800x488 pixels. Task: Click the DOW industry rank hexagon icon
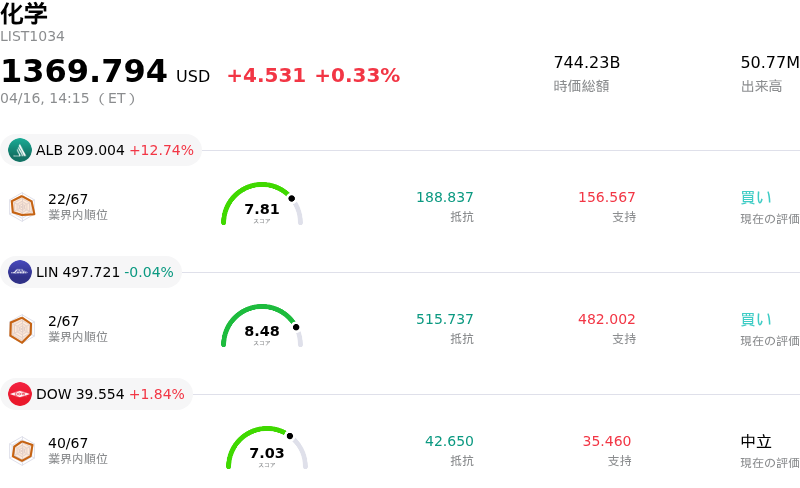[22, 451]
